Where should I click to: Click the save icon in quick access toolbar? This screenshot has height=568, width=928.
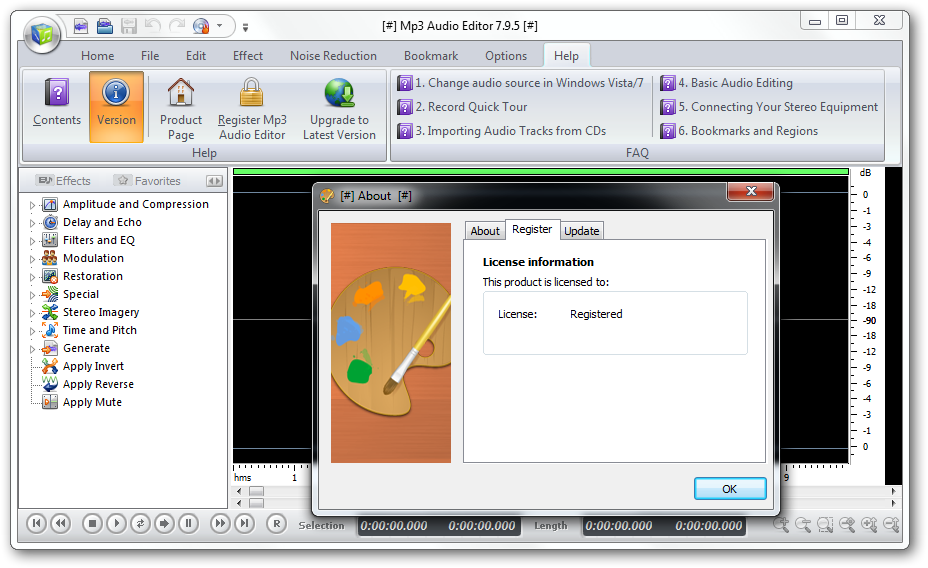click(128, 25)
